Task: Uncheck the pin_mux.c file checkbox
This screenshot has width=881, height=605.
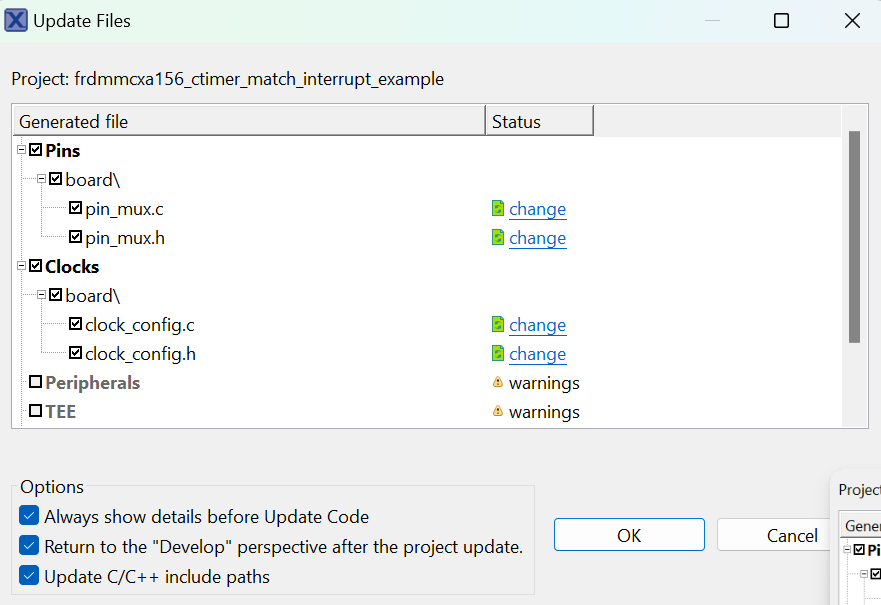Action: click(x=76, y=209)
